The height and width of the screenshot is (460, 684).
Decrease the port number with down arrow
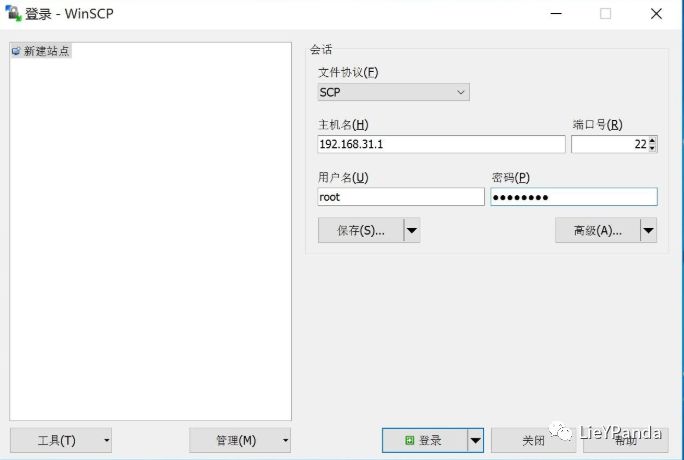click(652, 148)
